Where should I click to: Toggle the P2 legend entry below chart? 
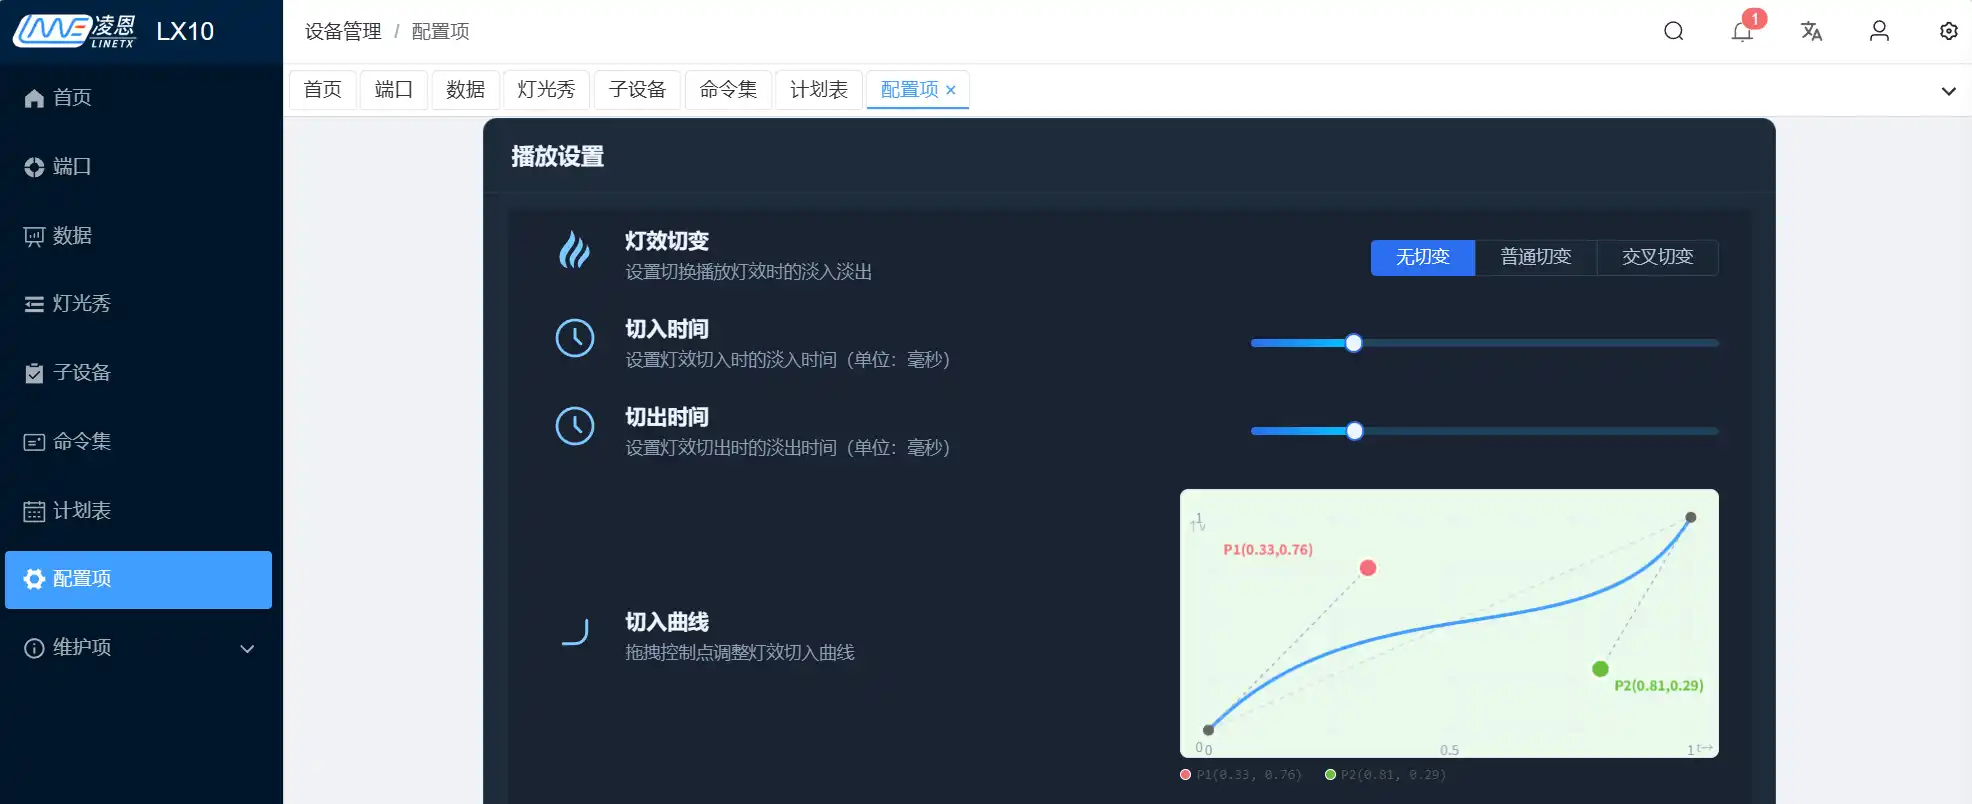[x=1385, y=775]
